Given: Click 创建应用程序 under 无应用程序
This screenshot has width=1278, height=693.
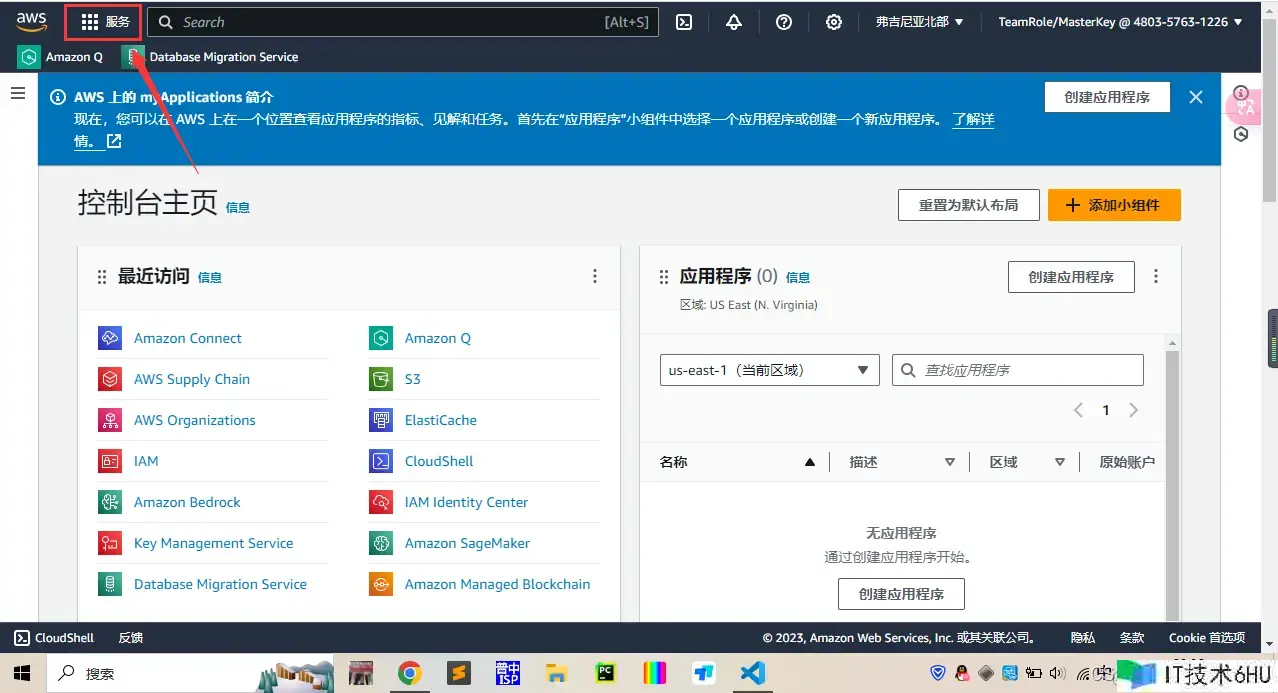Looking at the screenshot, I should click(901, 594).
